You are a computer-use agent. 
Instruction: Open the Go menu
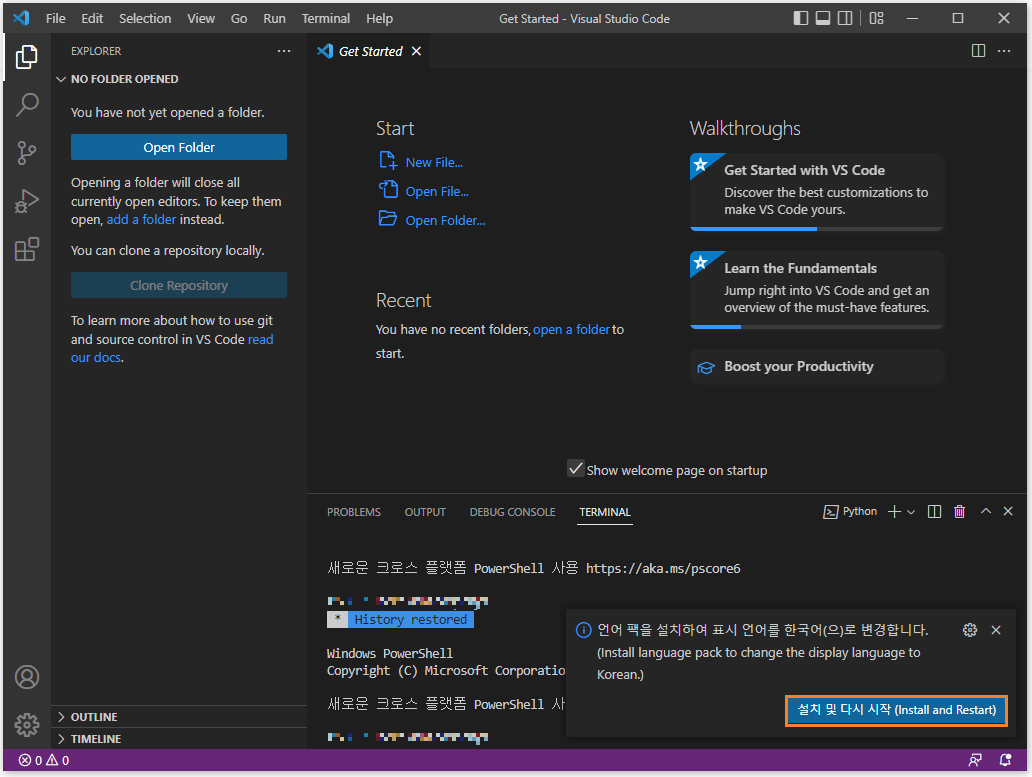239,18
